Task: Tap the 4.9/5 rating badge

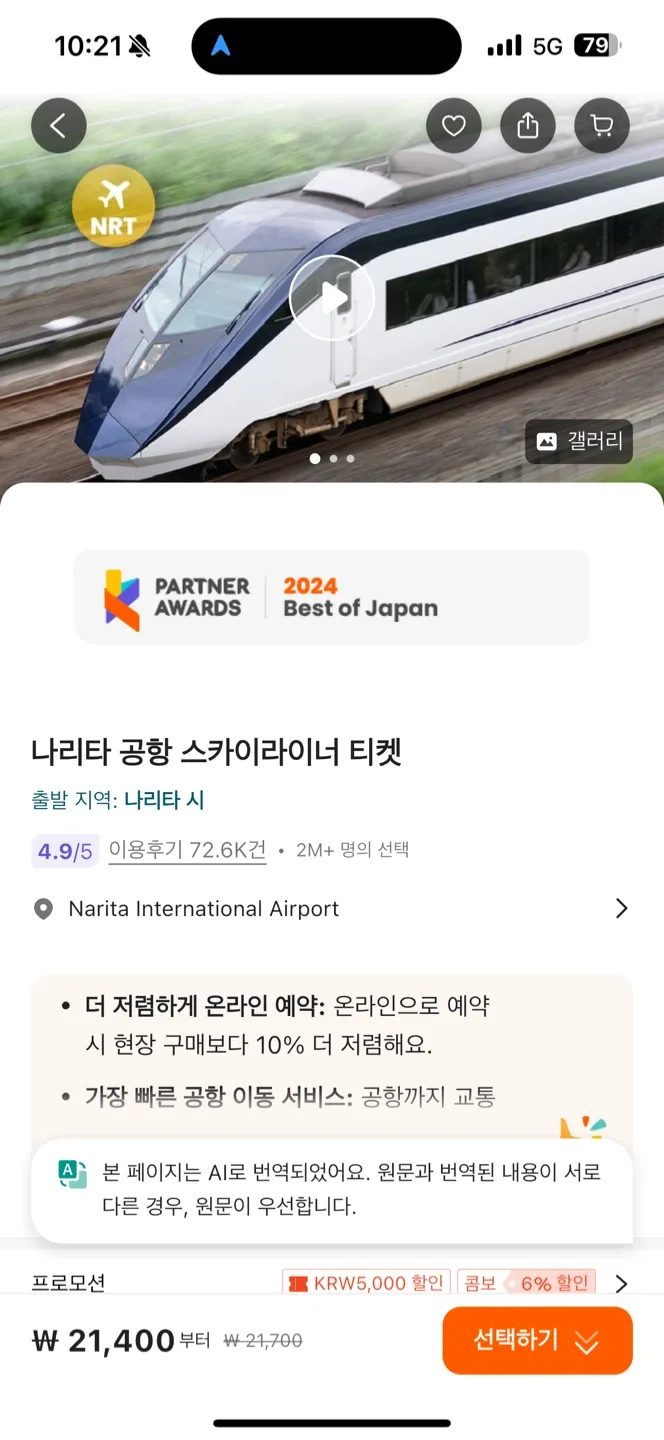Action: 64,851
